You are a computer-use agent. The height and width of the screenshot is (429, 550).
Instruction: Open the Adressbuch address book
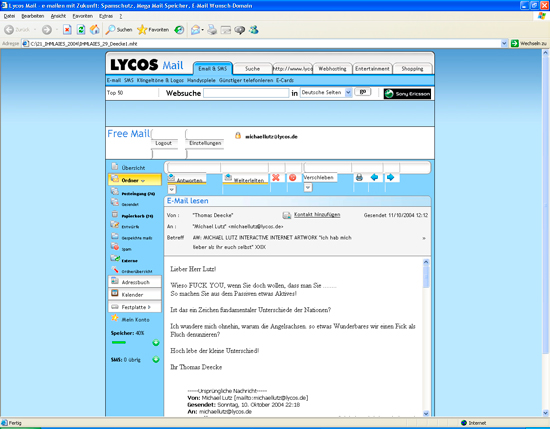click(135, 282)
